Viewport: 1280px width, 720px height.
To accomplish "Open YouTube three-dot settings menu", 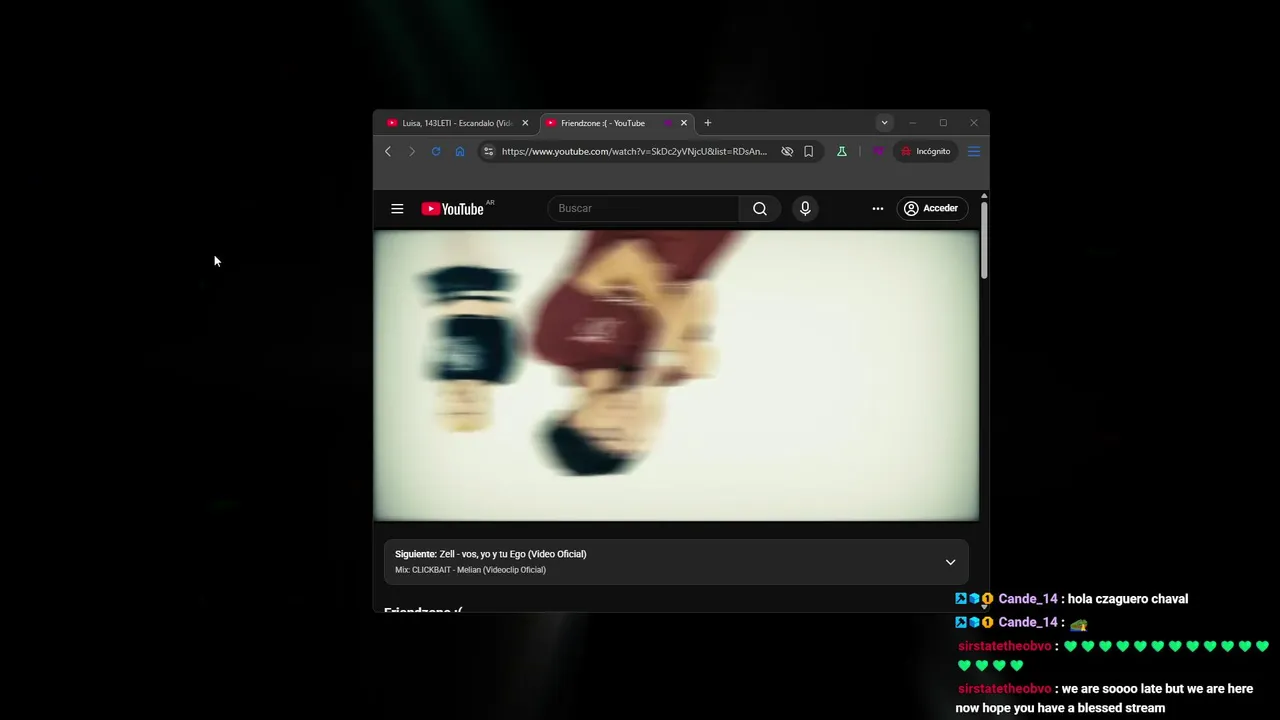I will tap(878, 208).
